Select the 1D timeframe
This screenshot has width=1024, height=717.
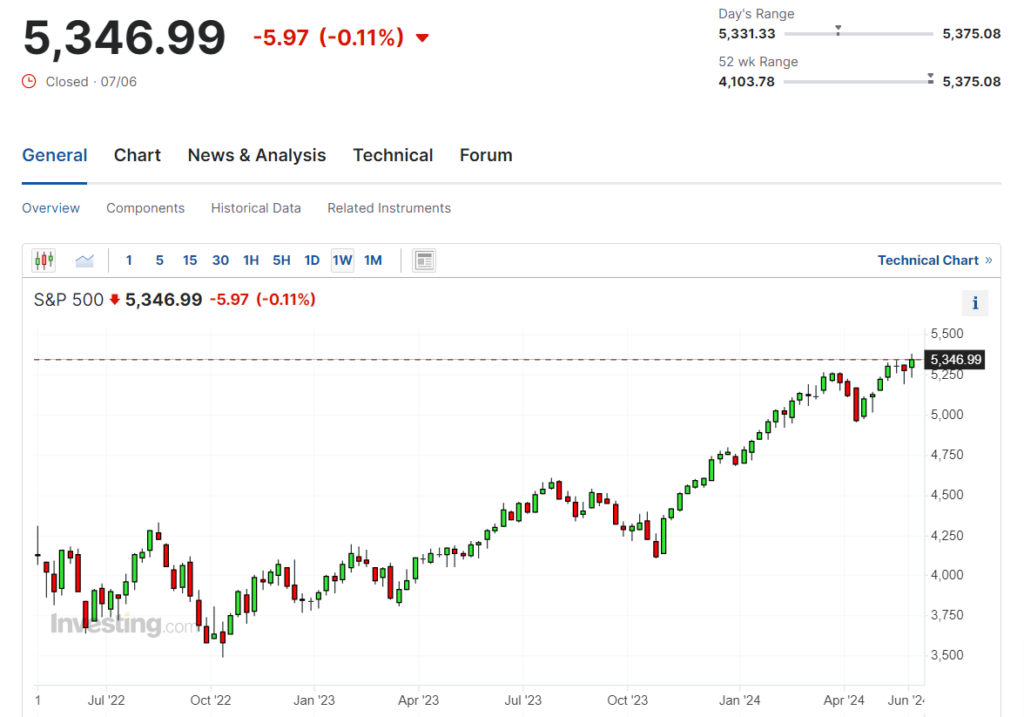coord(311,260)
